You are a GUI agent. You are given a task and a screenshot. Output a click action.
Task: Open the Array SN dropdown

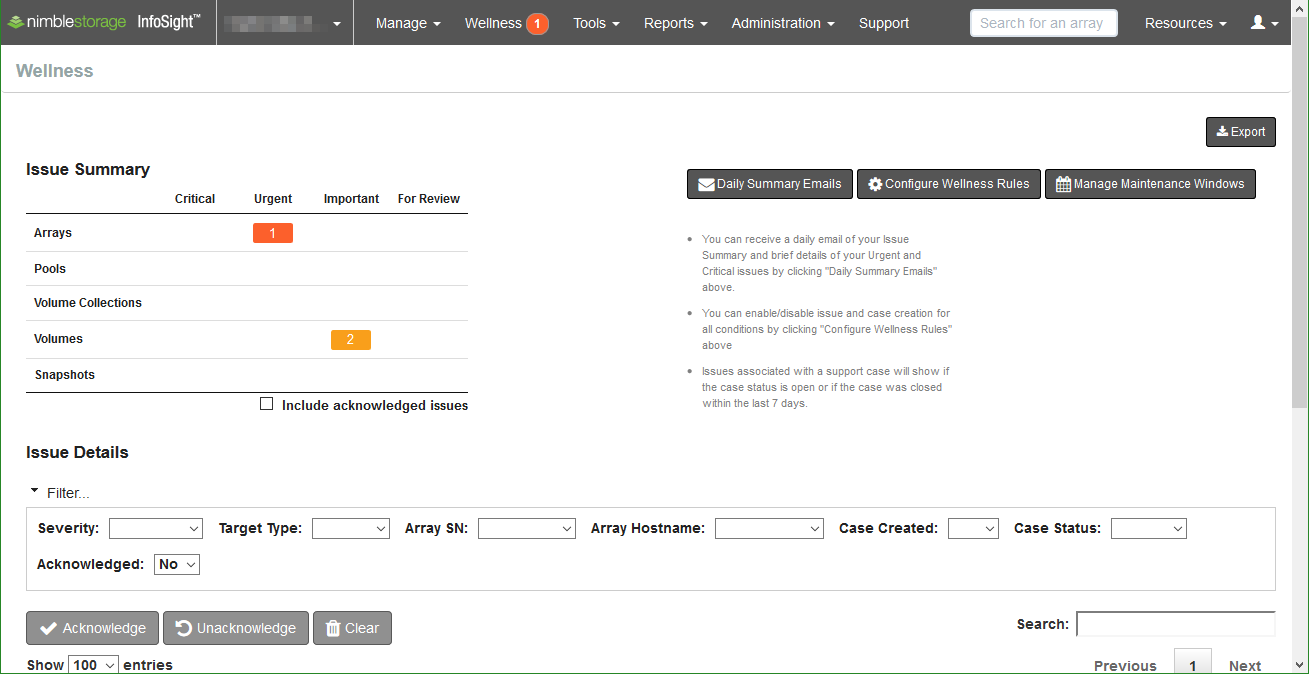click(527, 528)
